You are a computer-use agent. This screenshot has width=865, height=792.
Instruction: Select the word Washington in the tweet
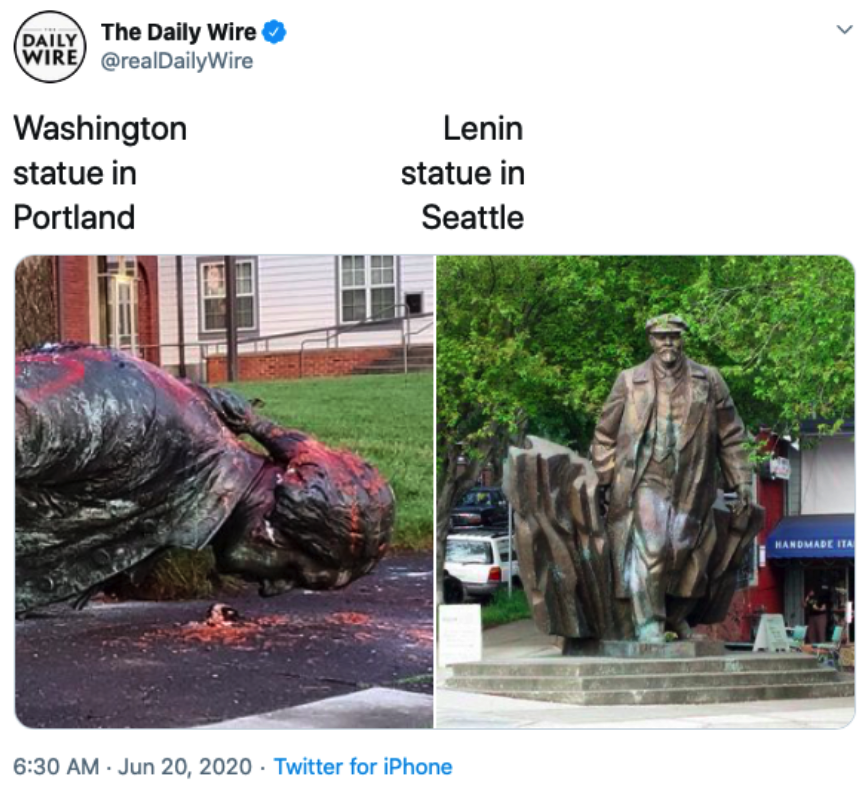[x=100, y=129]
